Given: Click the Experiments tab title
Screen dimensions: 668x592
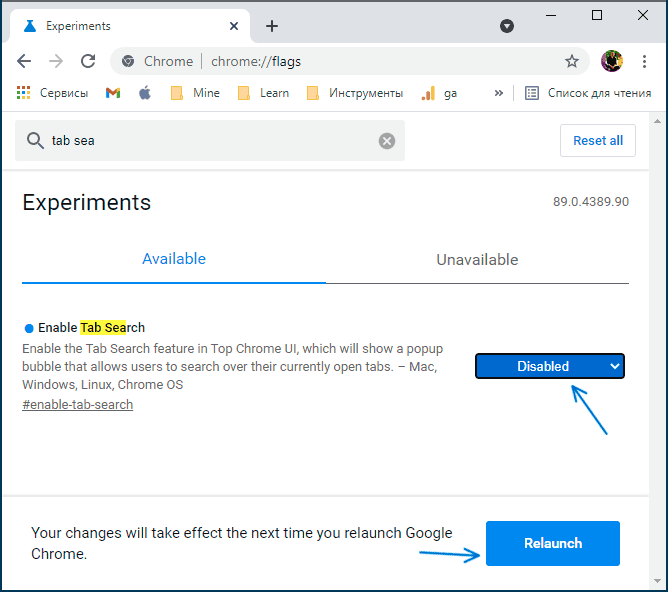Looking at the screenshot, I should tap(78, 26).
